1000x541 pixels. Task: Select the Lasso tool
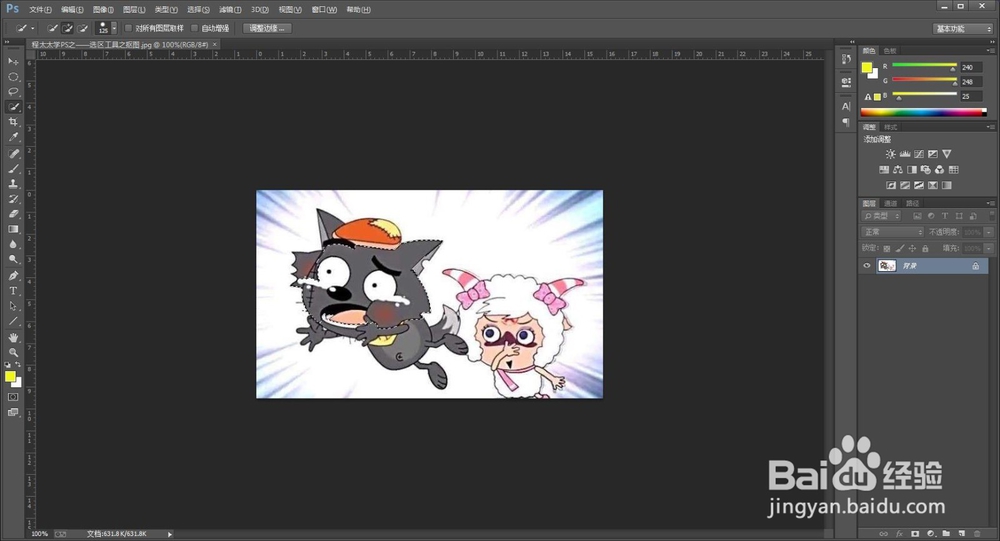pyautogui.click(x=13, y=92)
